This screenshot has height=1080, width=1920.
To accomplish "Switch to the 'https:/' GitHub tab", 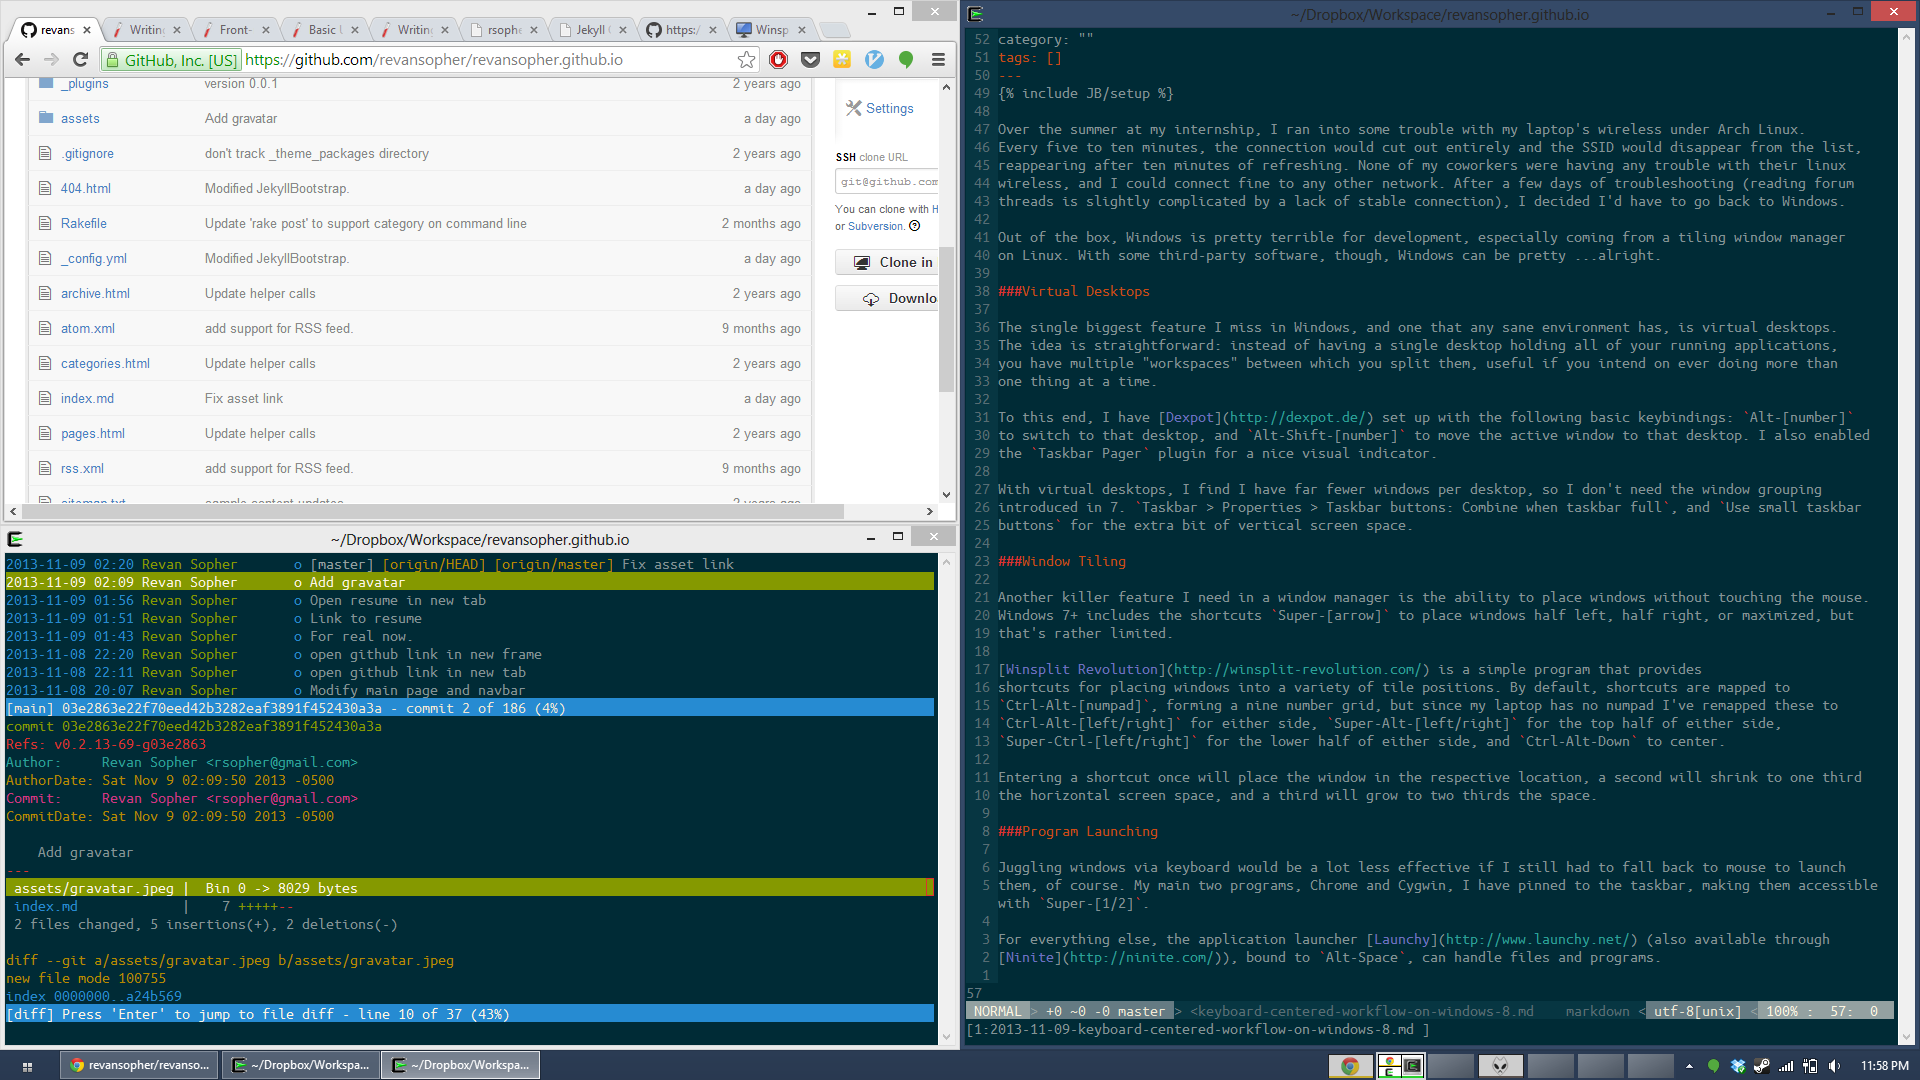I will pyautogui.click(x=681, y=30).
